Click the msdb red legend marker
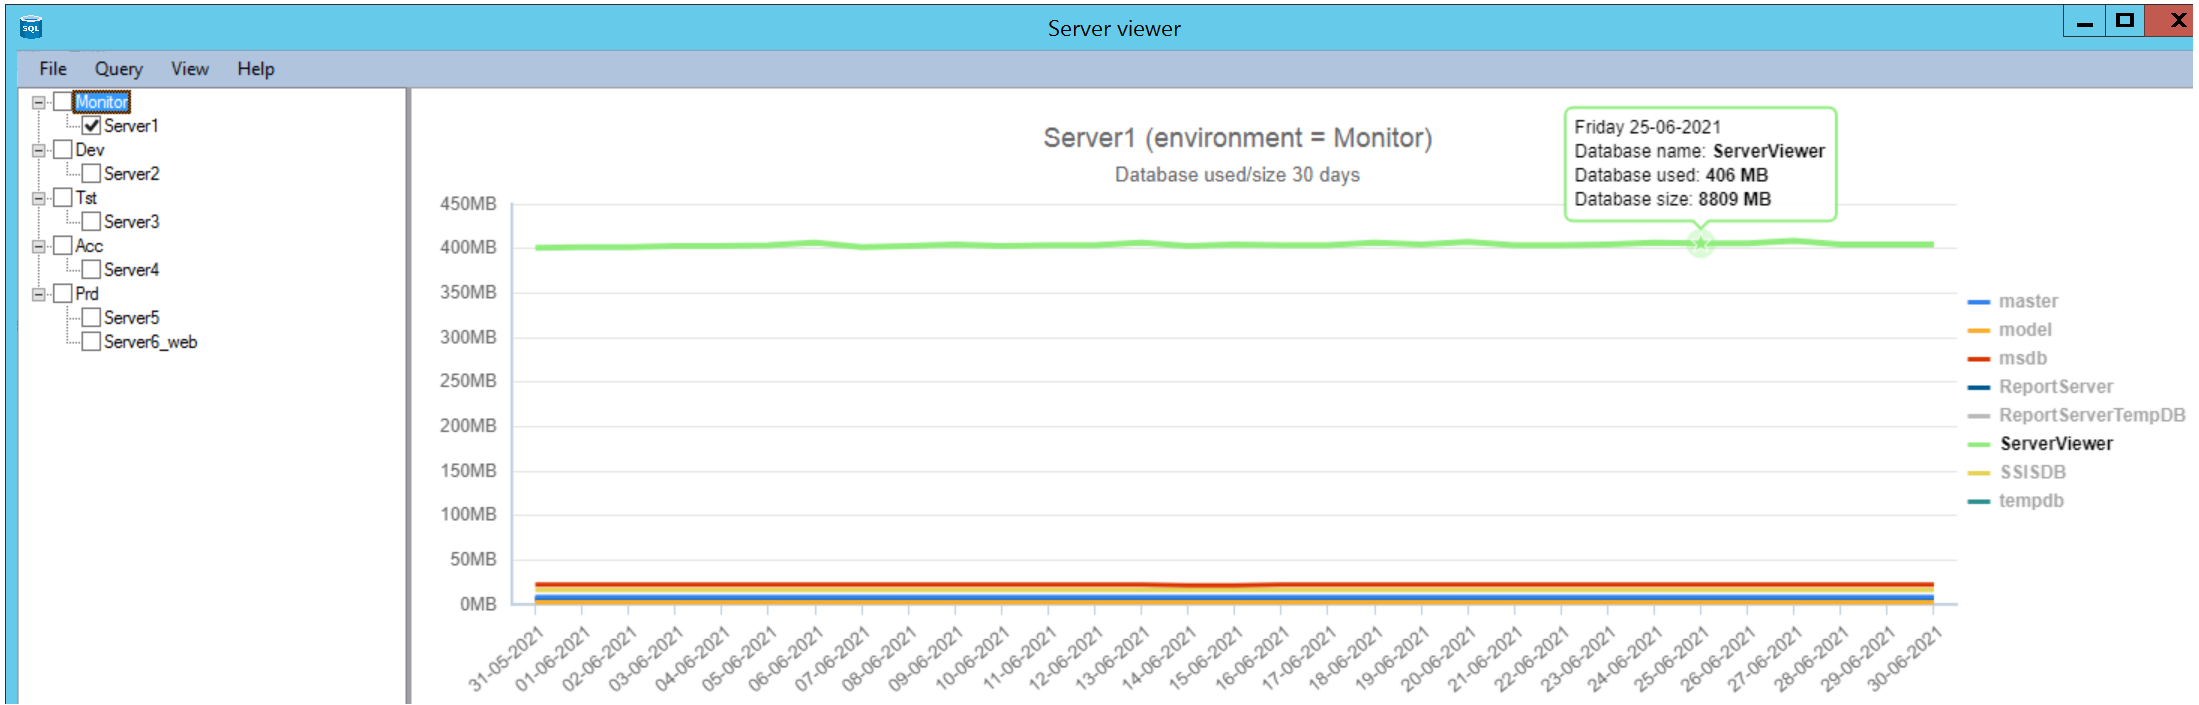This screenshot has width=2199, height=705. [1978, 359]
